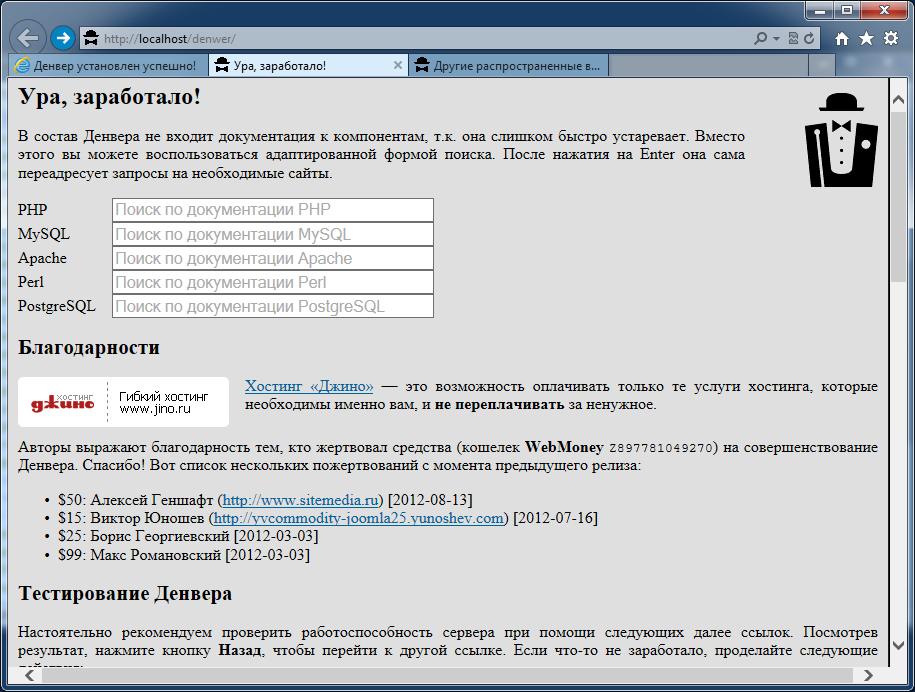The height and width of the screenshot is (692, 915).
Task: Toggle the compatibility view icon
Action: pyautogui.click(x=793, y=39)
